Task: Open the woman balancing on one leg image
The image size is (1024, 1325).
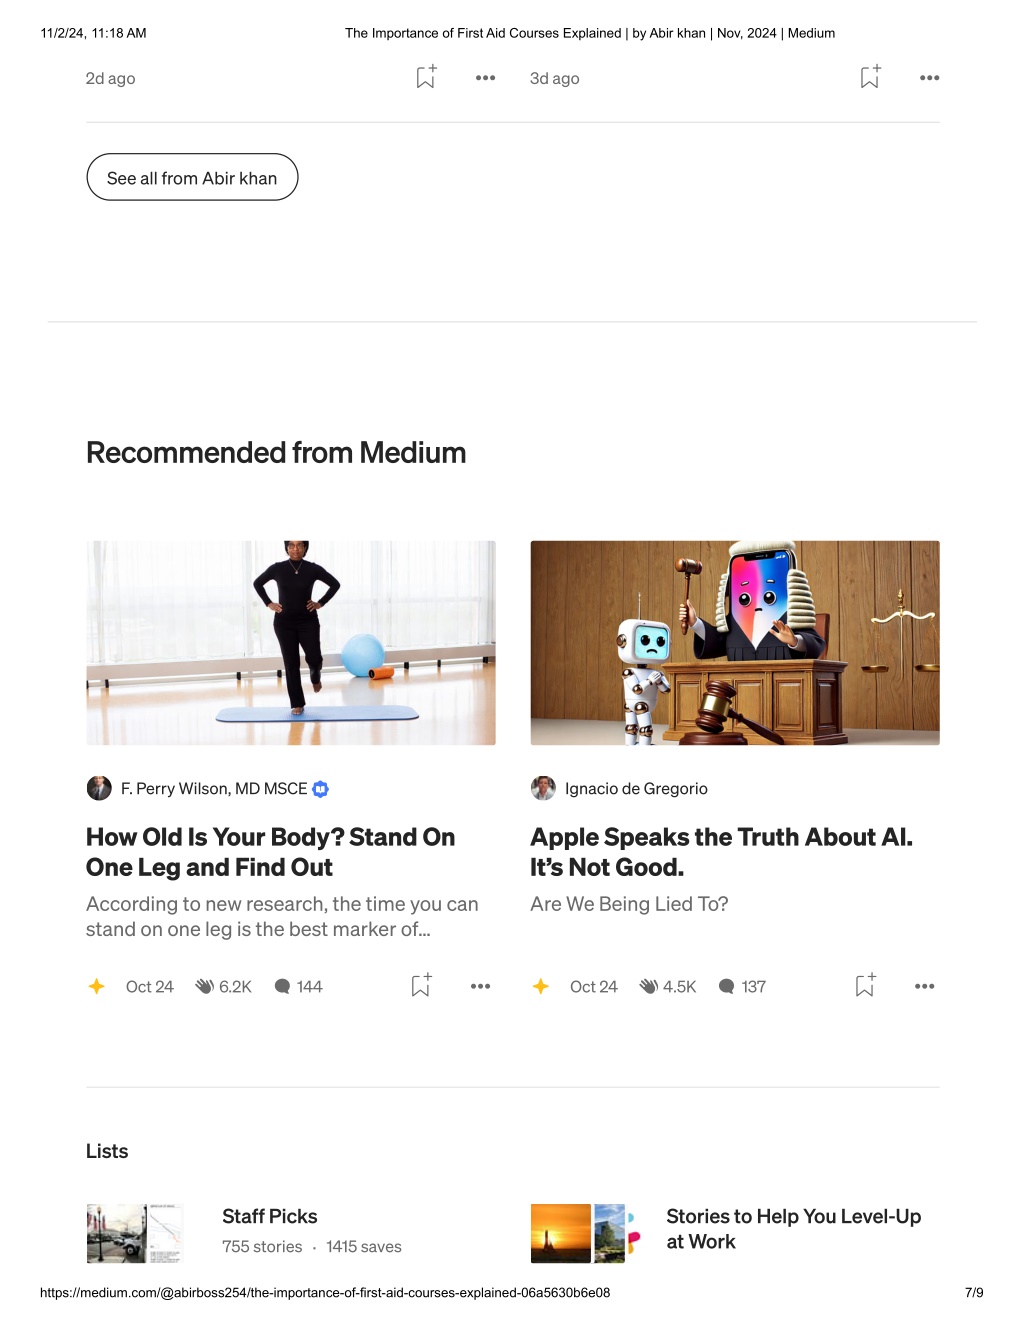Action: [291, 642]
